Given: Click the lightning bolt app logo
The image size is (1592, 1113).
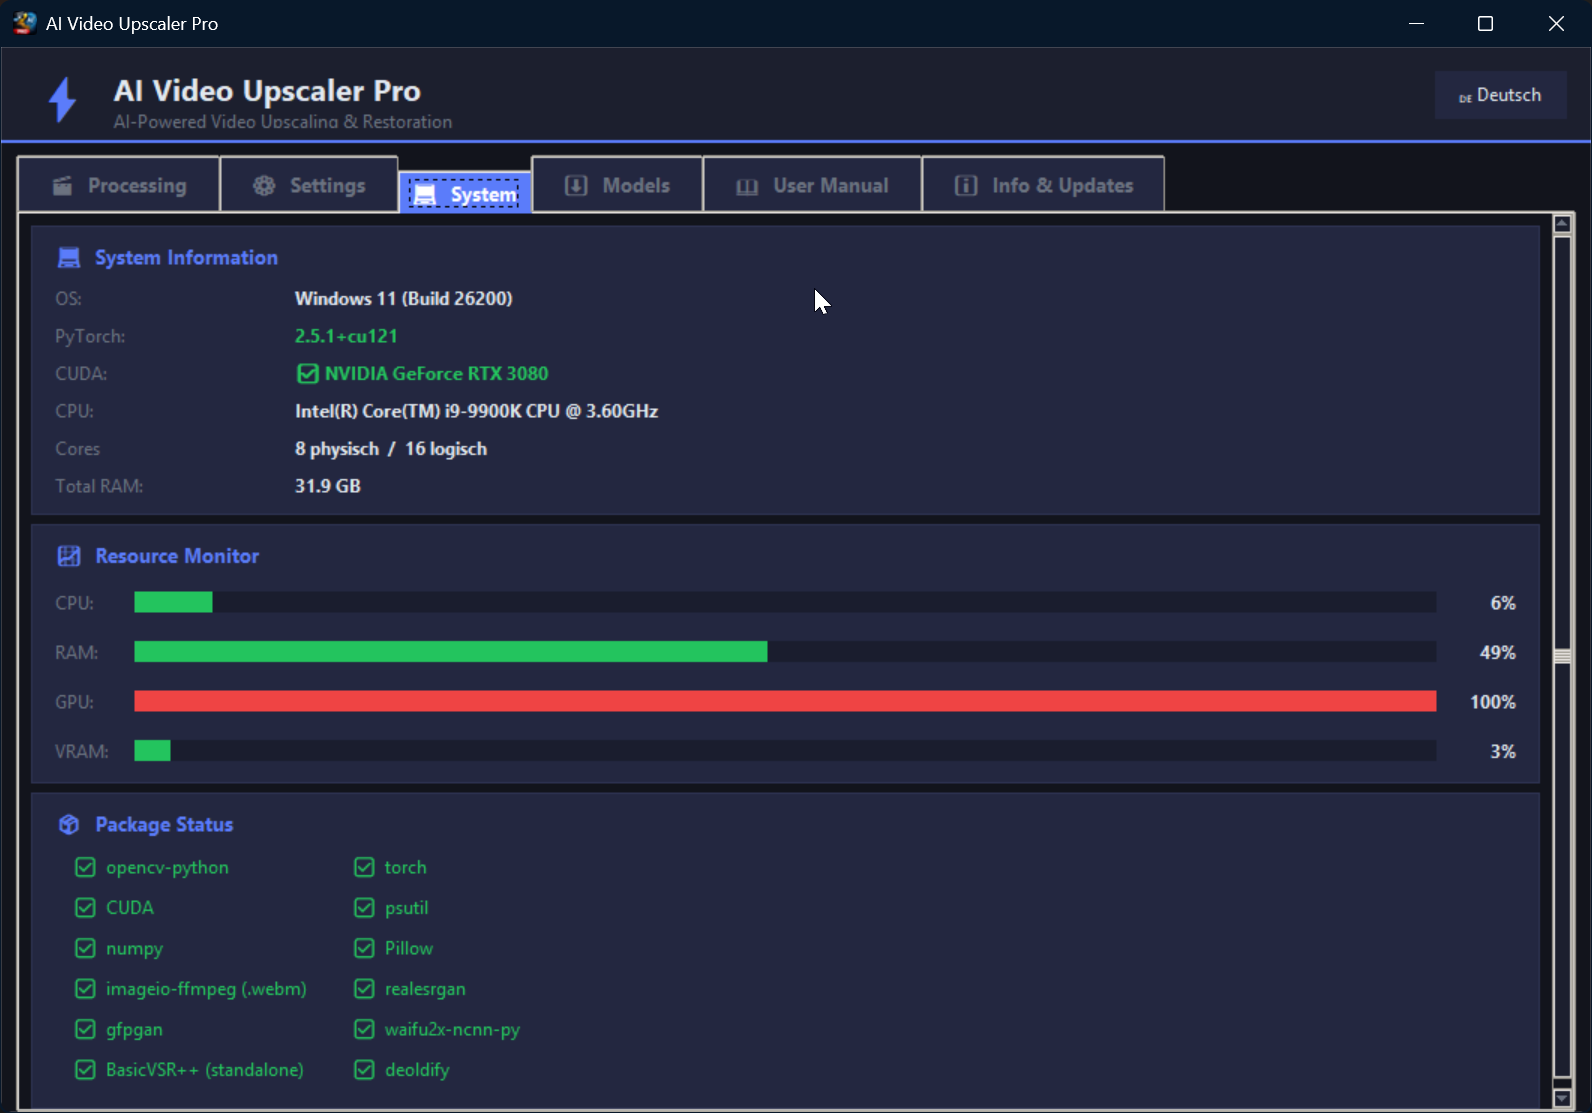Looking at the screenshot, I should [x=63, y=100].
